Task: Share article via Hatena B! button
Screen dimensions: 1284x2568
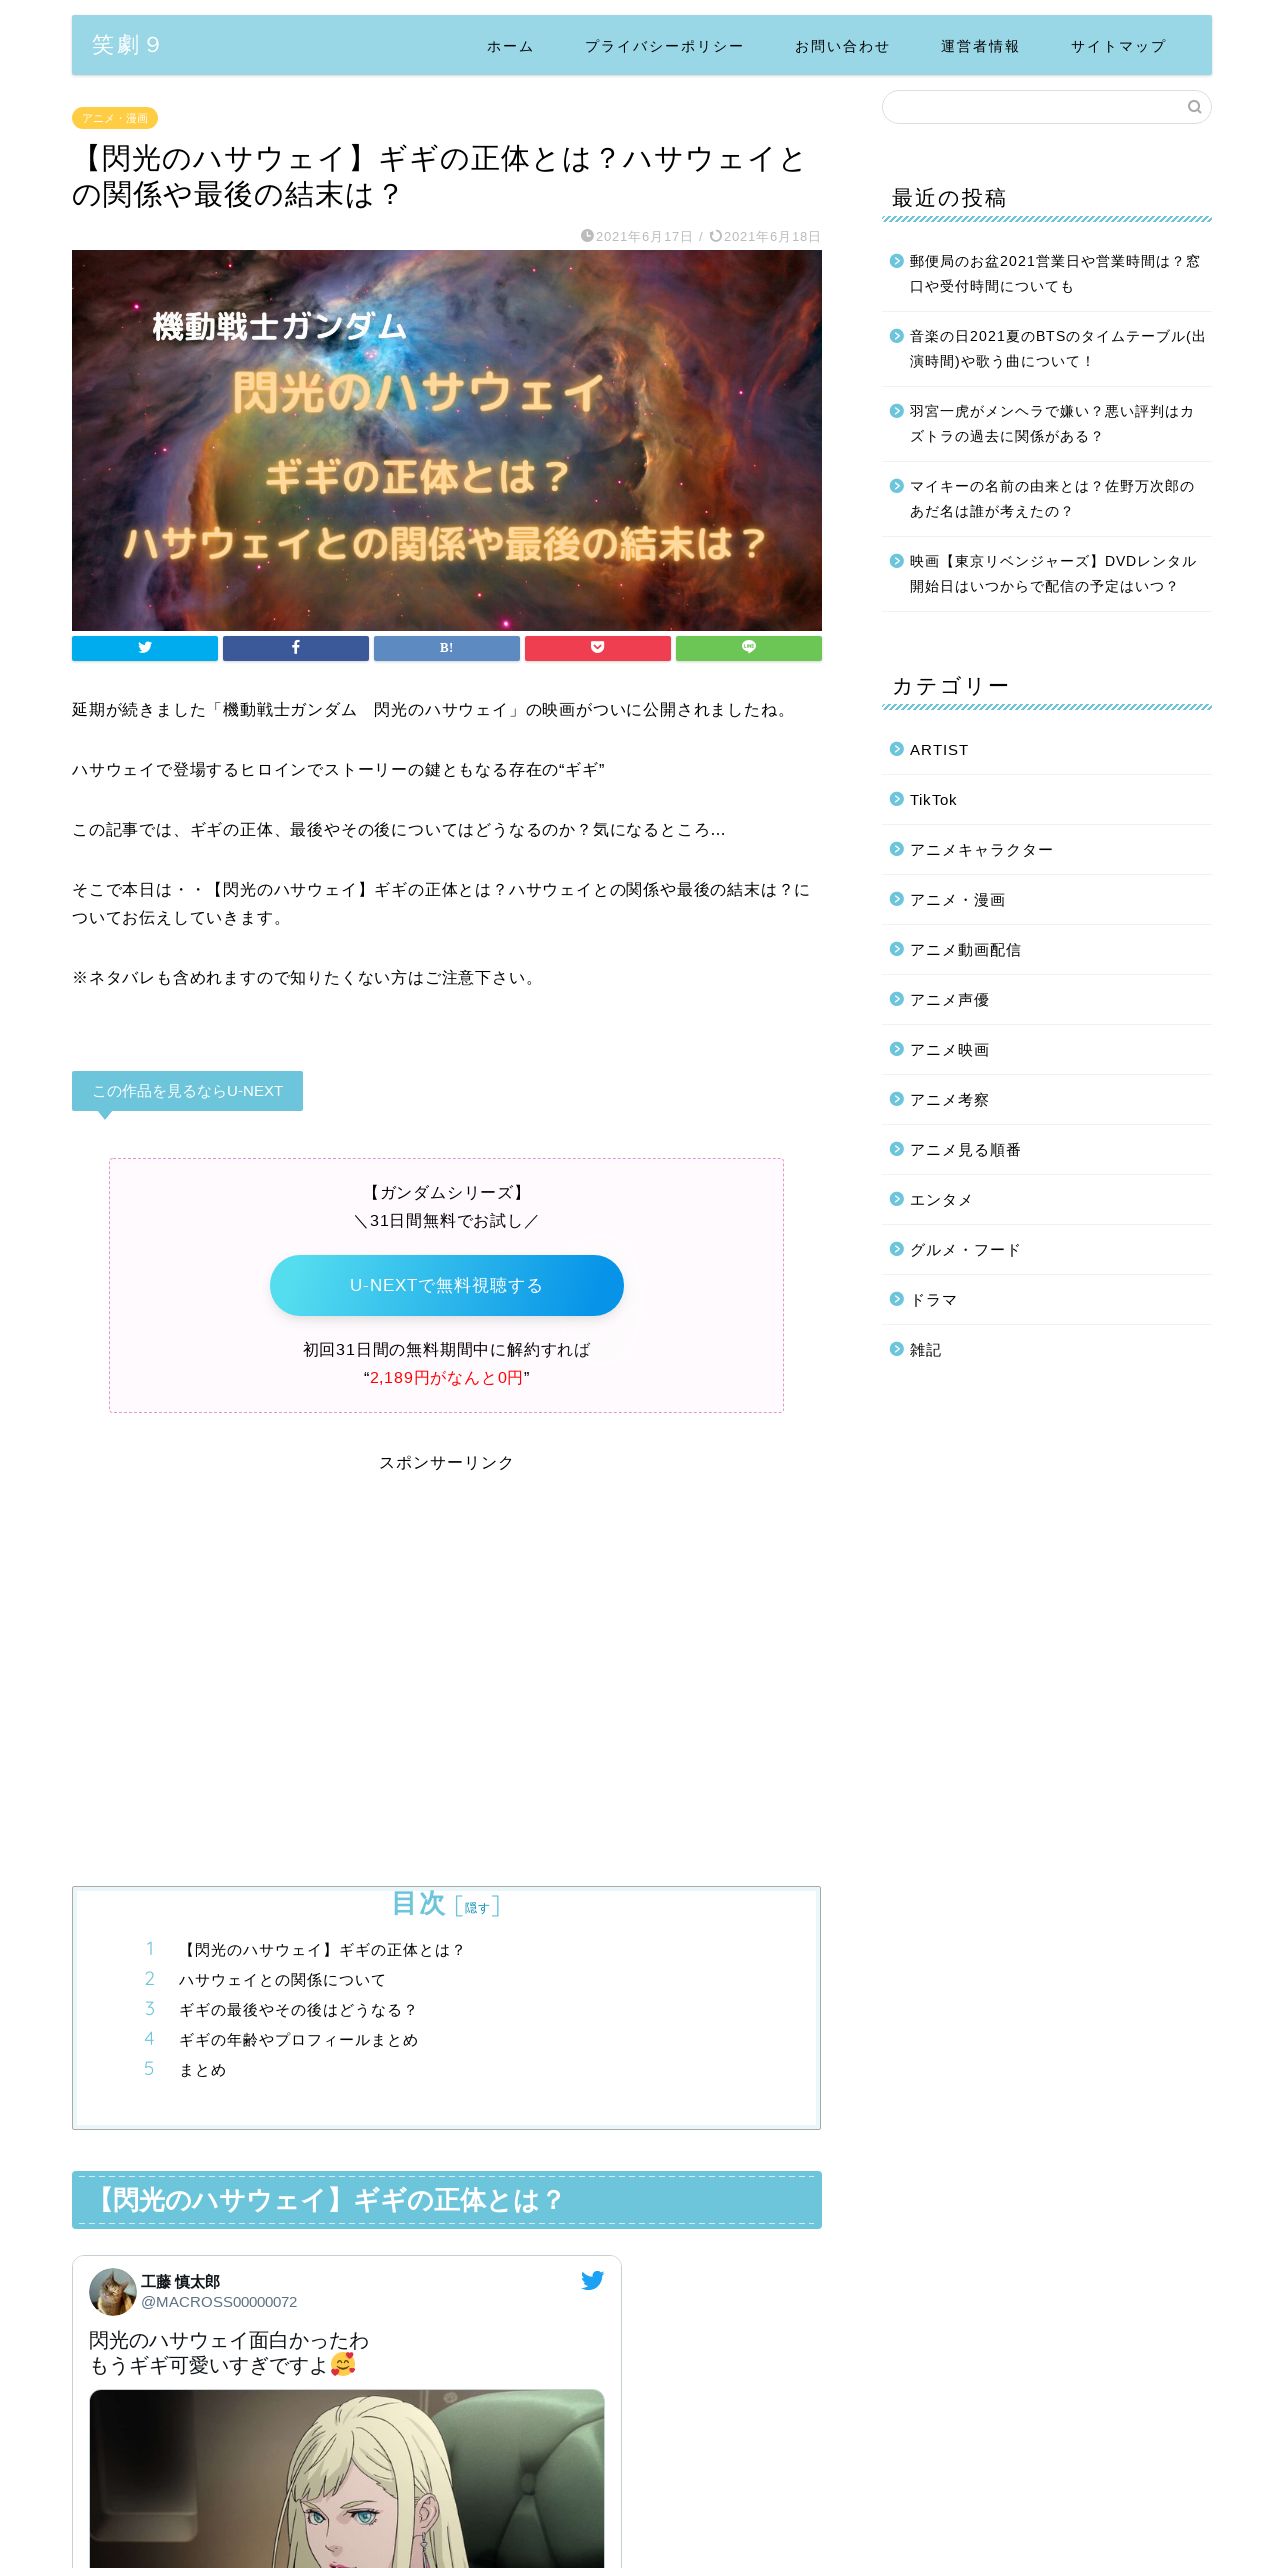Action: click(x=447, y=648)
